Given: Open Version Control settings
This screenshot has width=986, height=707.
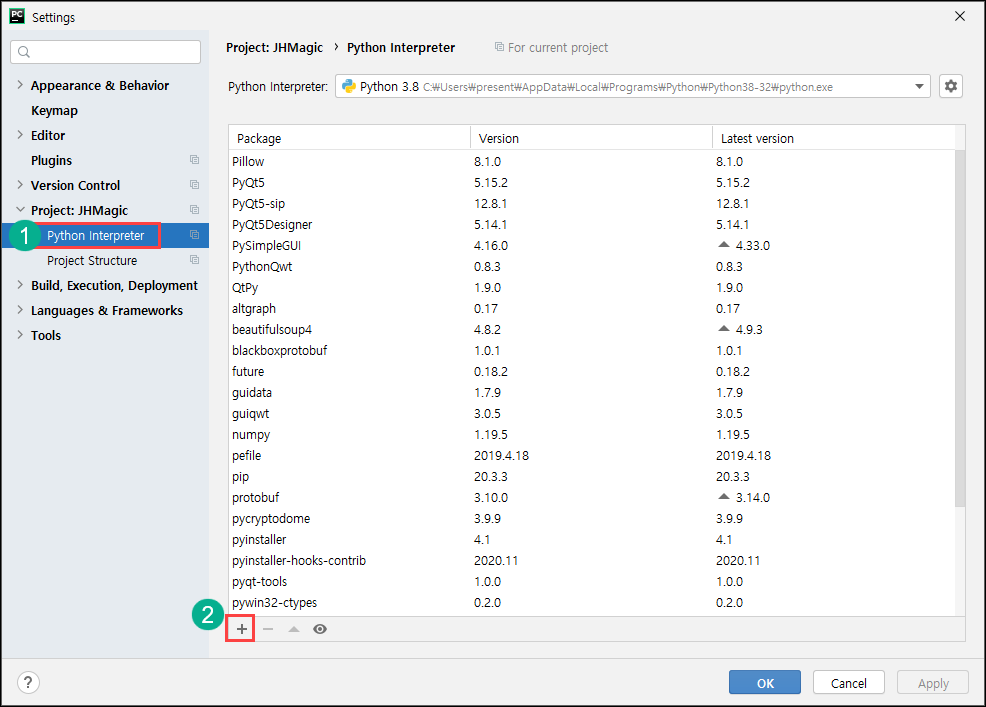Looking at the screenshot, I should [x=75, y=186].
